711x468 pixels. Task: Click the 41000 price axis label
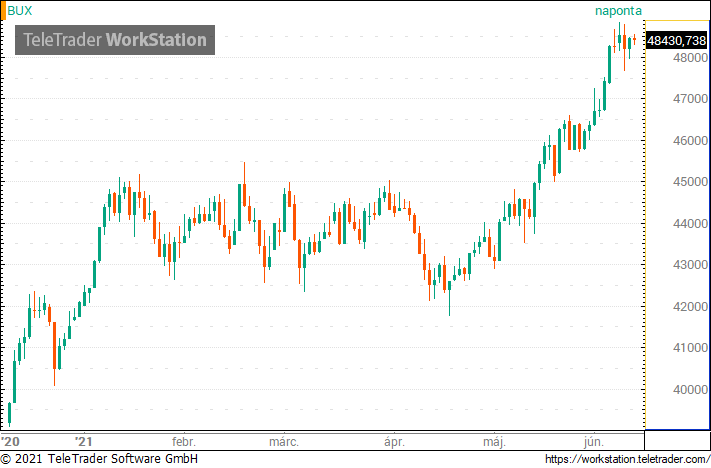click(690, 348)
